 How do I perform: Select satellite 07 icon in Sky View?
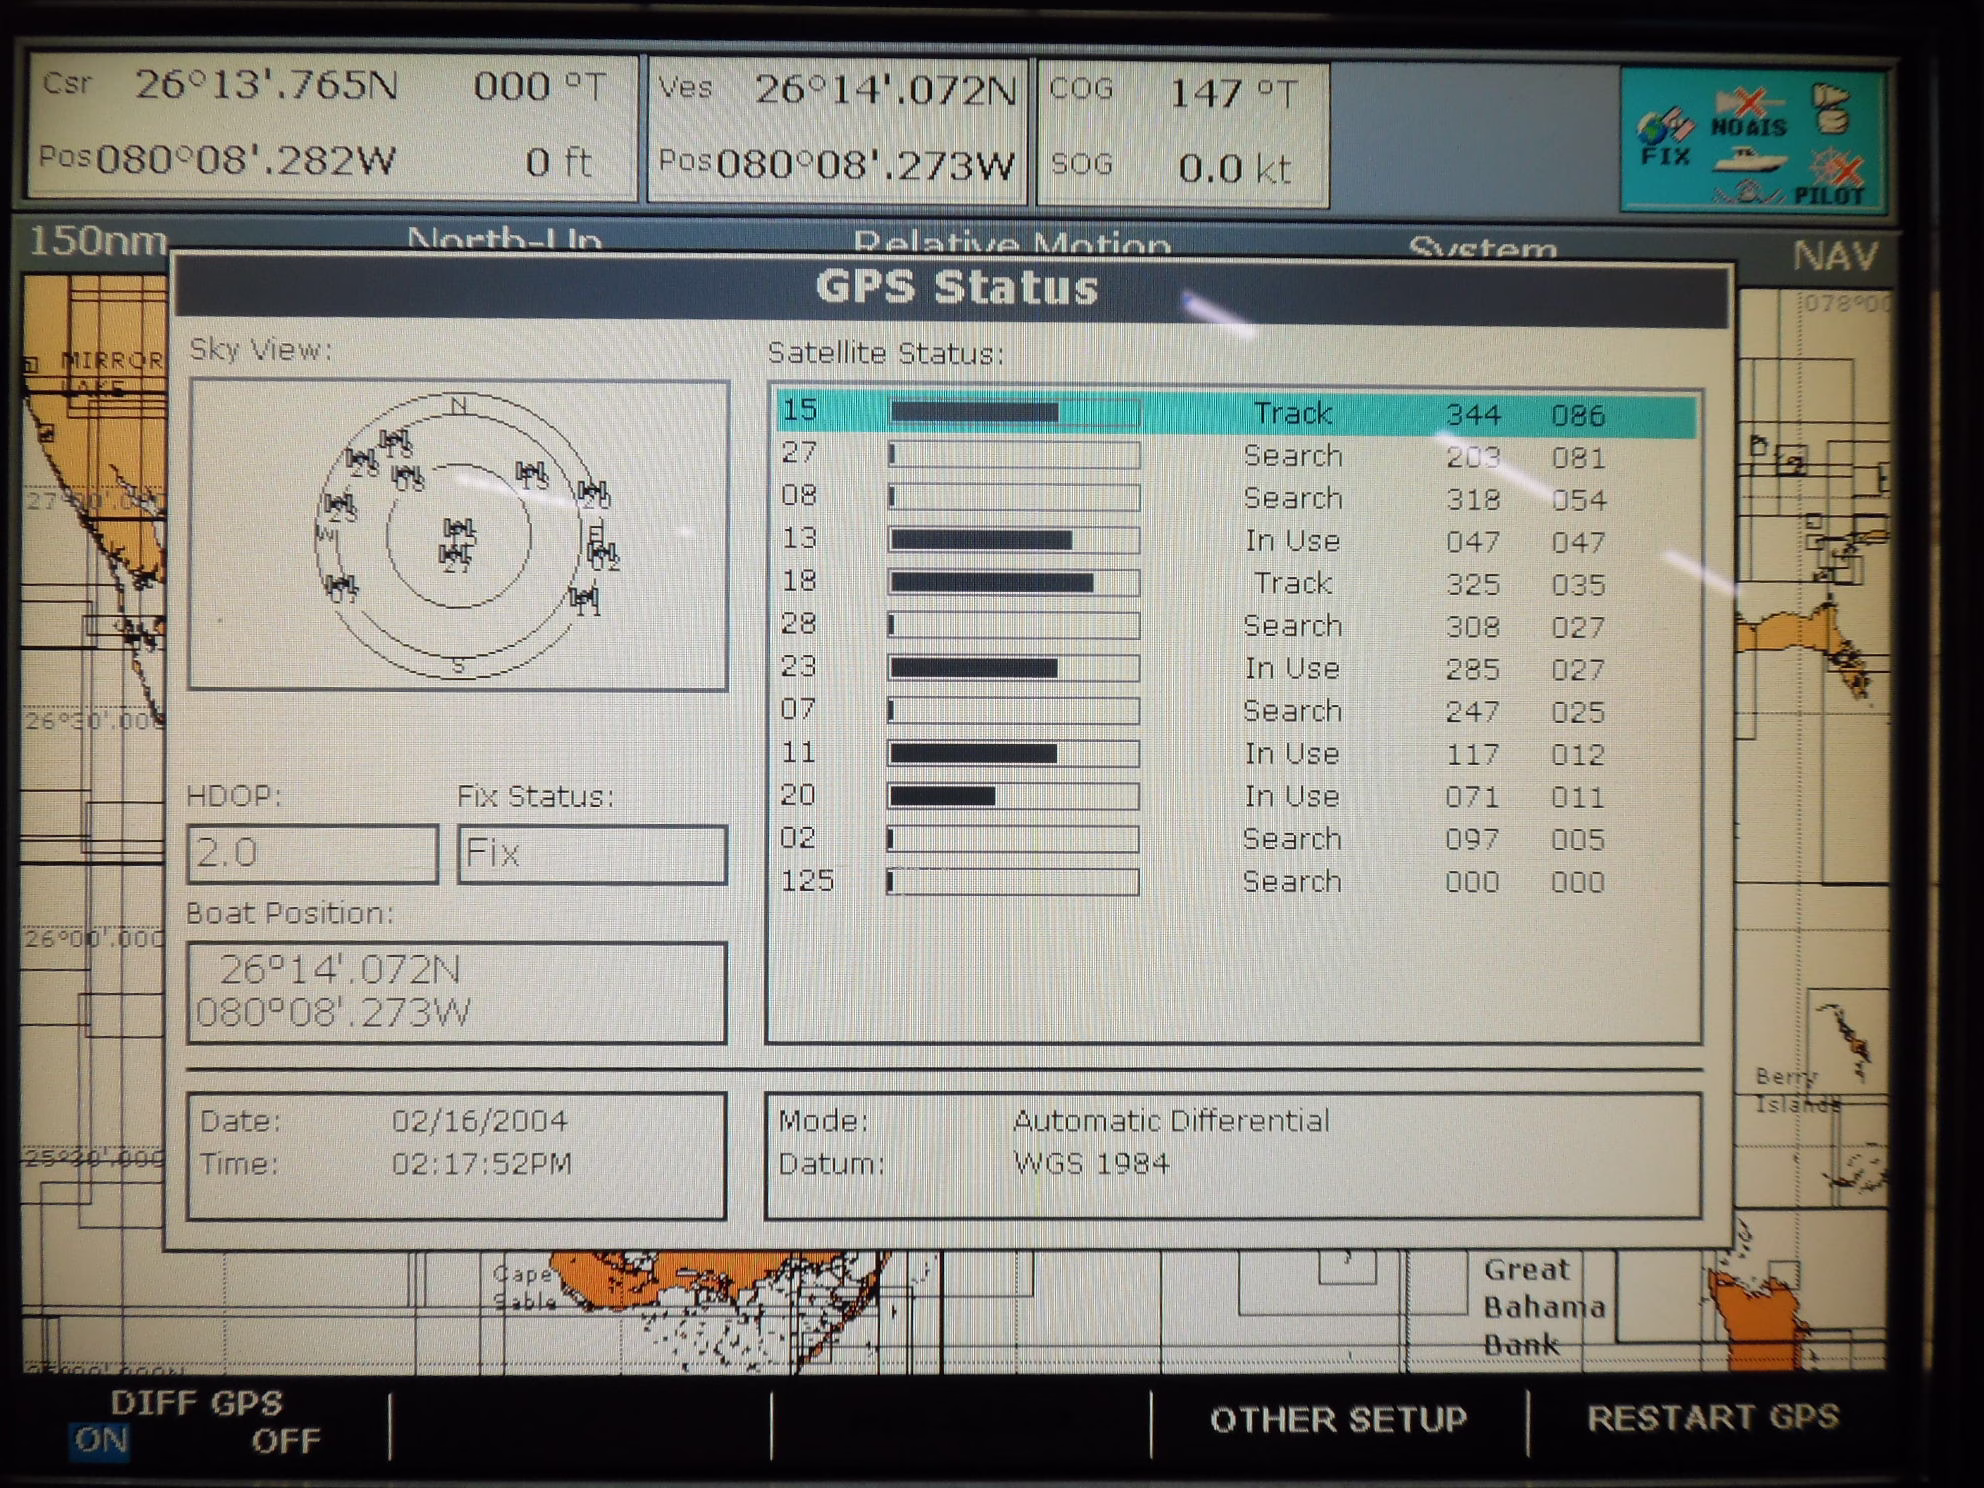click(x=341, y=587)
